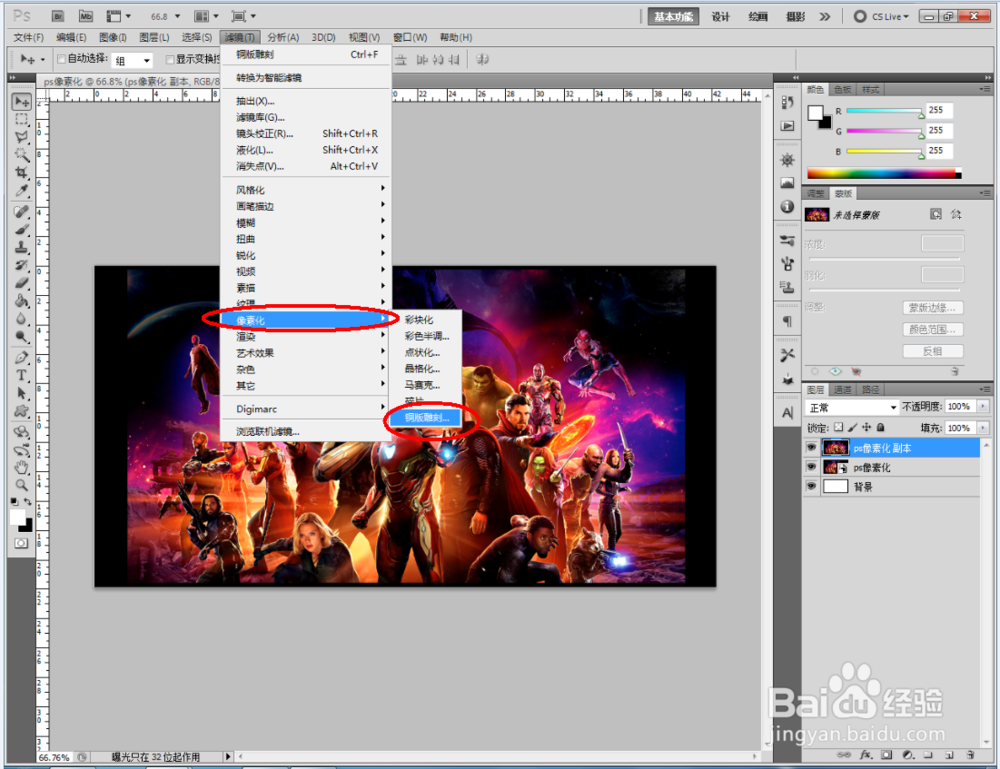Toggle lock position icon
The height and width of the screenshot is (769, 1000).
(x=866, y=428)
